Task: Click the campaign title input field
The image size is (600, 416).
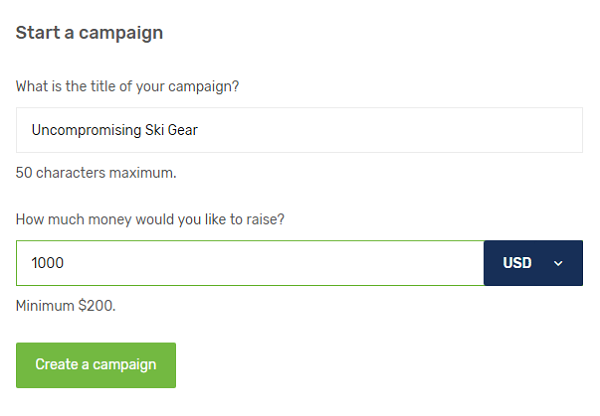Action: pos(298,130)
